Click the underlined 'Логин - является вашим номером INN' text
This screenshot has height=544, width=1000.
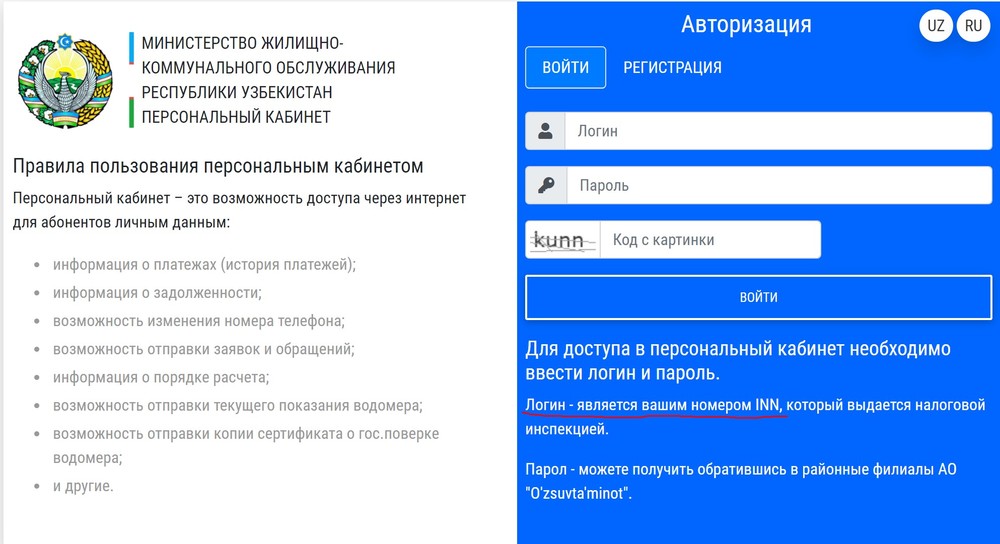pyautogui.click(x=652, y=405)
